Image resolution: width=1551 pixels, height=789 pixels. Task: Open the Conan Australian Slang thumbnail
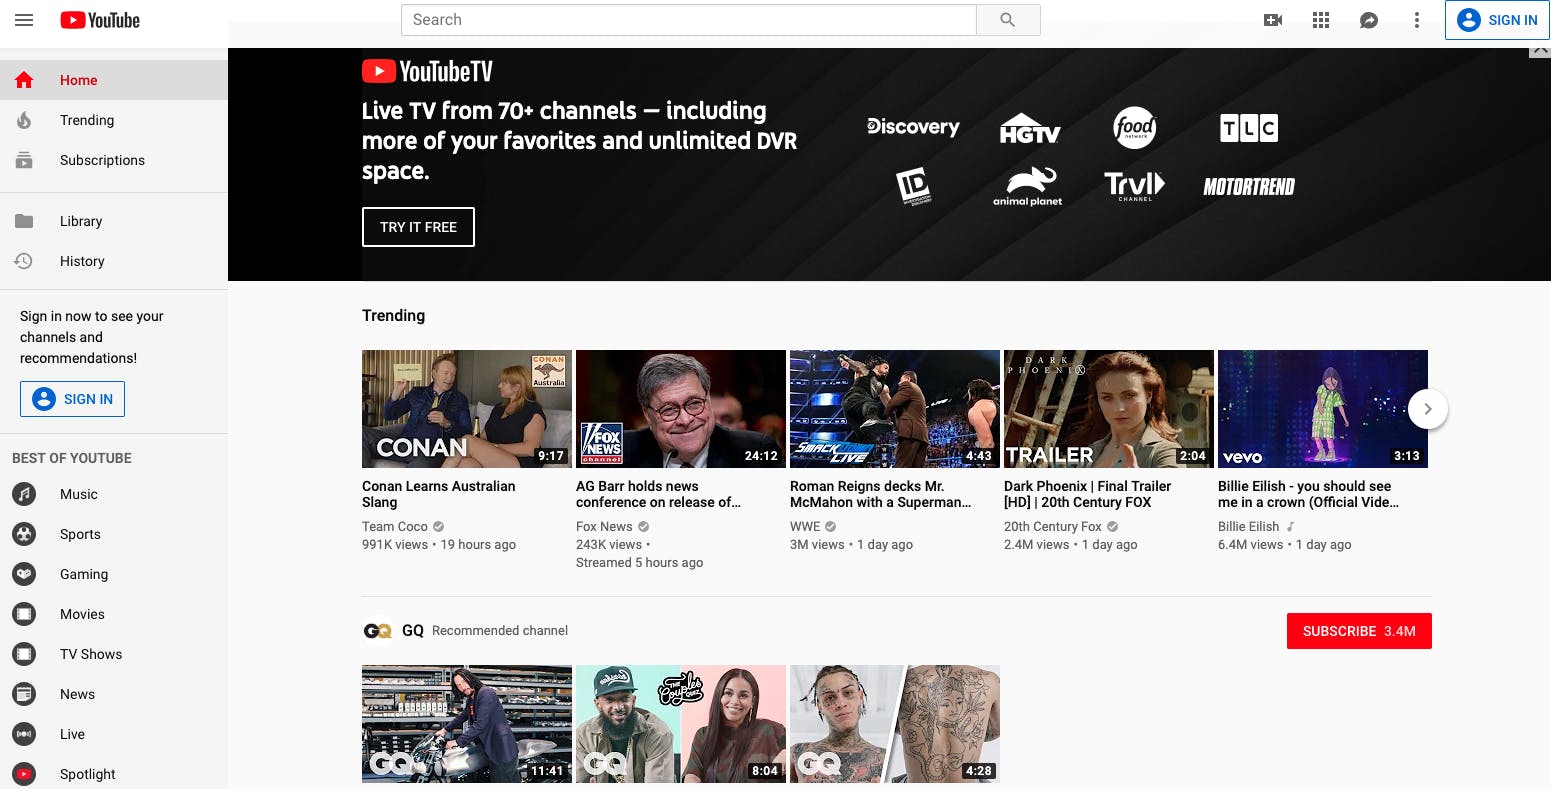pyautogui.click(x=467, y=409)
